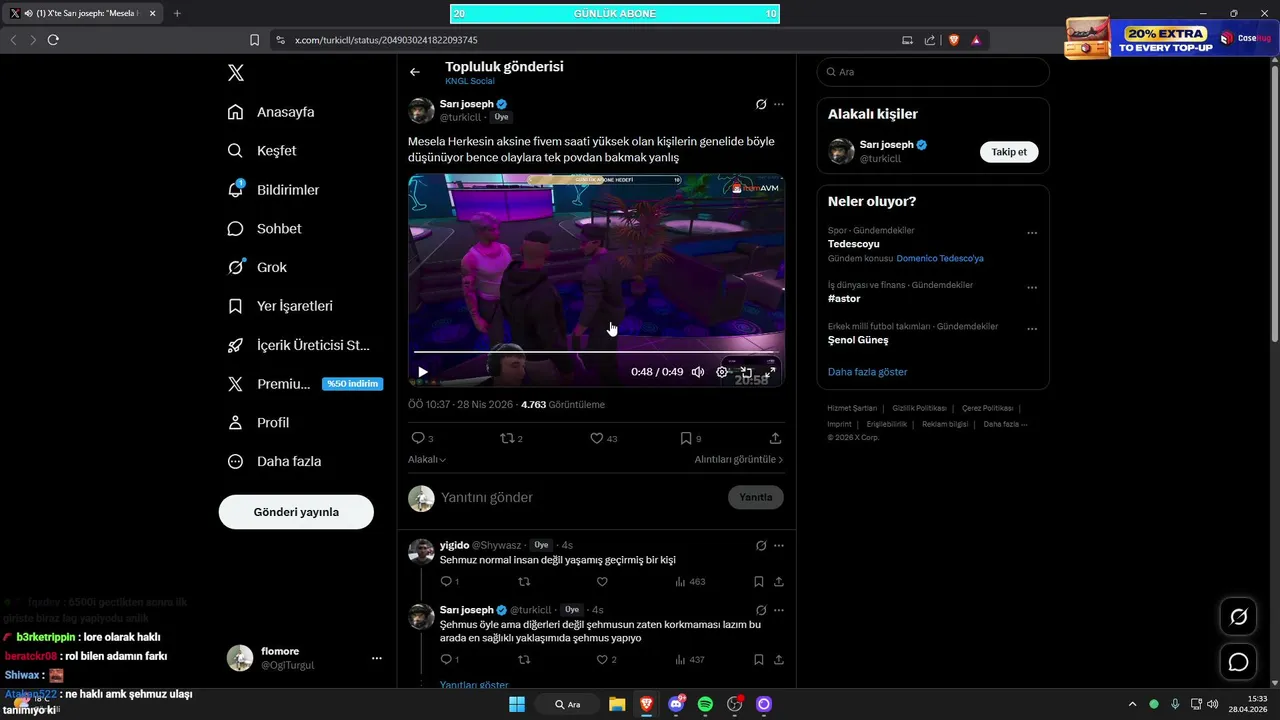
Task: Open options for Şenol Güneş trend
Action: point(1032,328)
